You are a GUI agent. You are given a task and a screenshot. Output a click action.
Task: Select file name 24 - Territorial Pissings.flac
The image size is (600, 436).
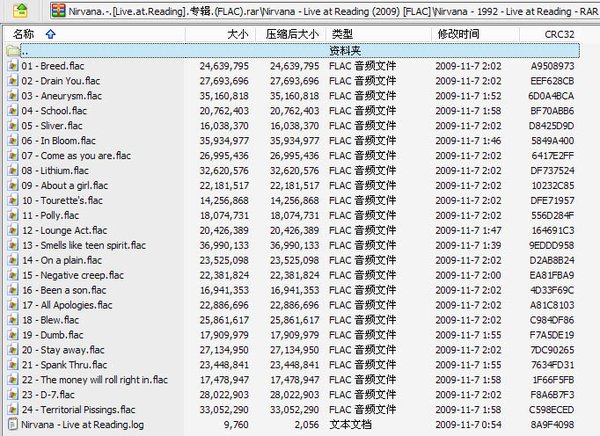point(78,409)
